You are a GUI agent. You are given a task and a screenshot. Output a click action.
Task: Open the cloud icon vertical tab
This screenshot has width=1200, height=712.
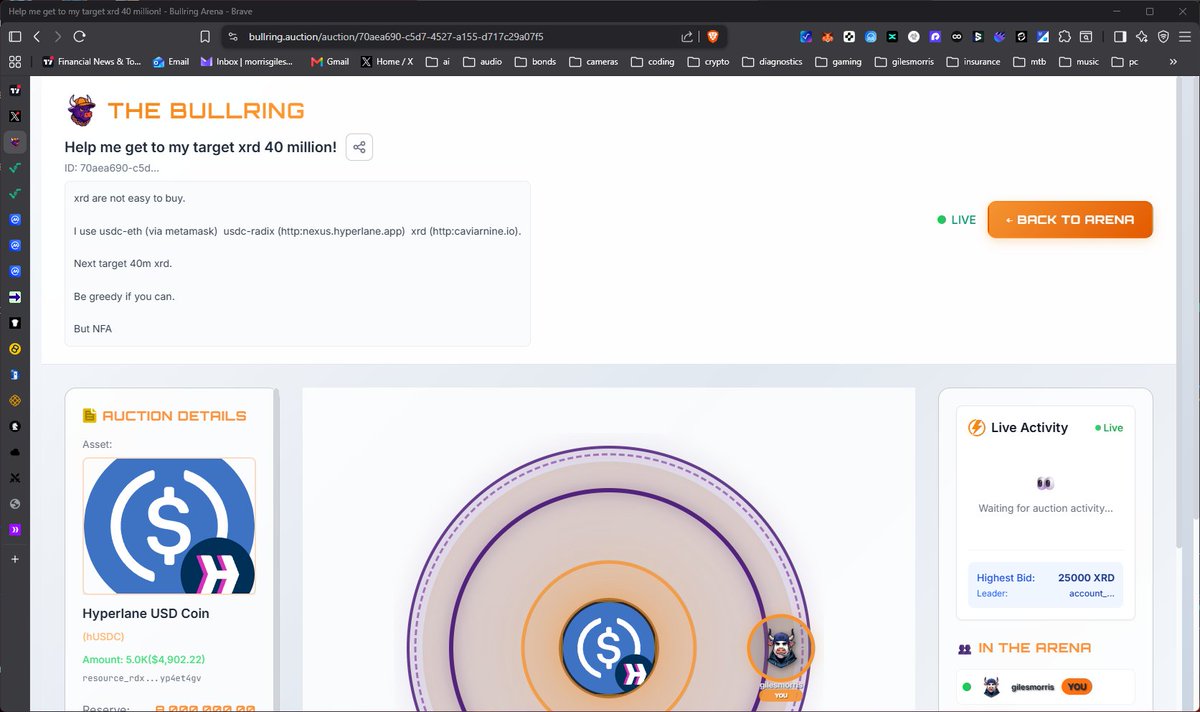[x=15, y=452]
